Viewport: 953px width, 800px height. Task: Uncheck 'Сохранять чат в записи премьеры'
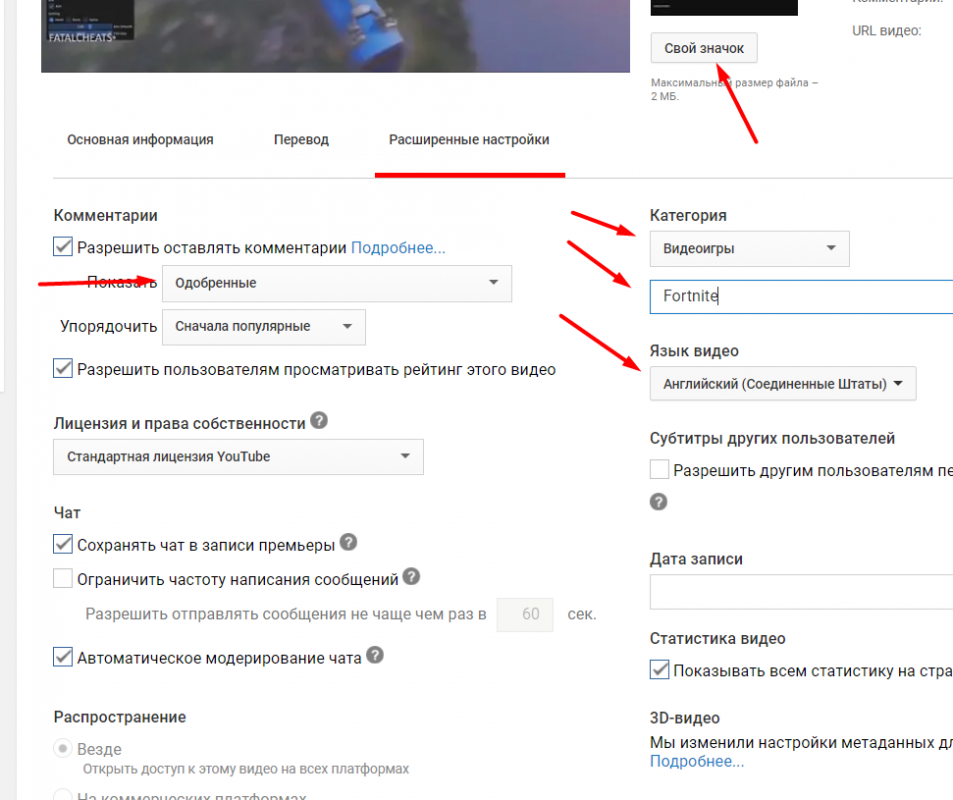(x=63, y=544)
